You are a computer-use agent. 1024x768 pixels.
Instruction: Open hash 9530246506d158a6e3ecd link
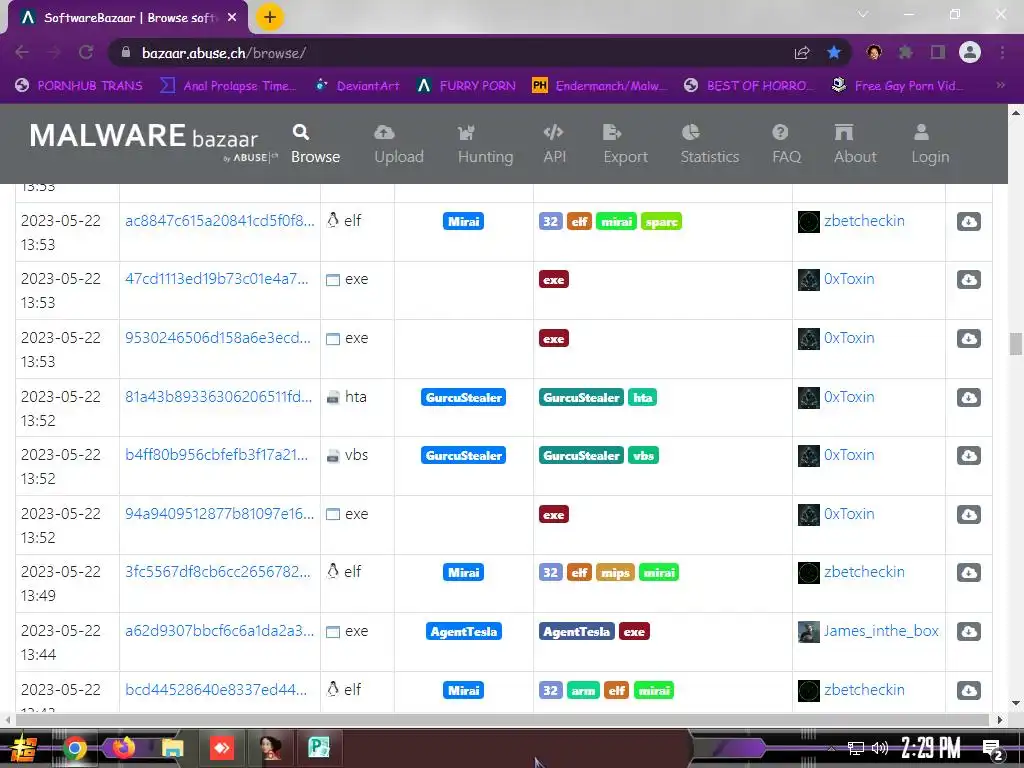tap(217, 338)
